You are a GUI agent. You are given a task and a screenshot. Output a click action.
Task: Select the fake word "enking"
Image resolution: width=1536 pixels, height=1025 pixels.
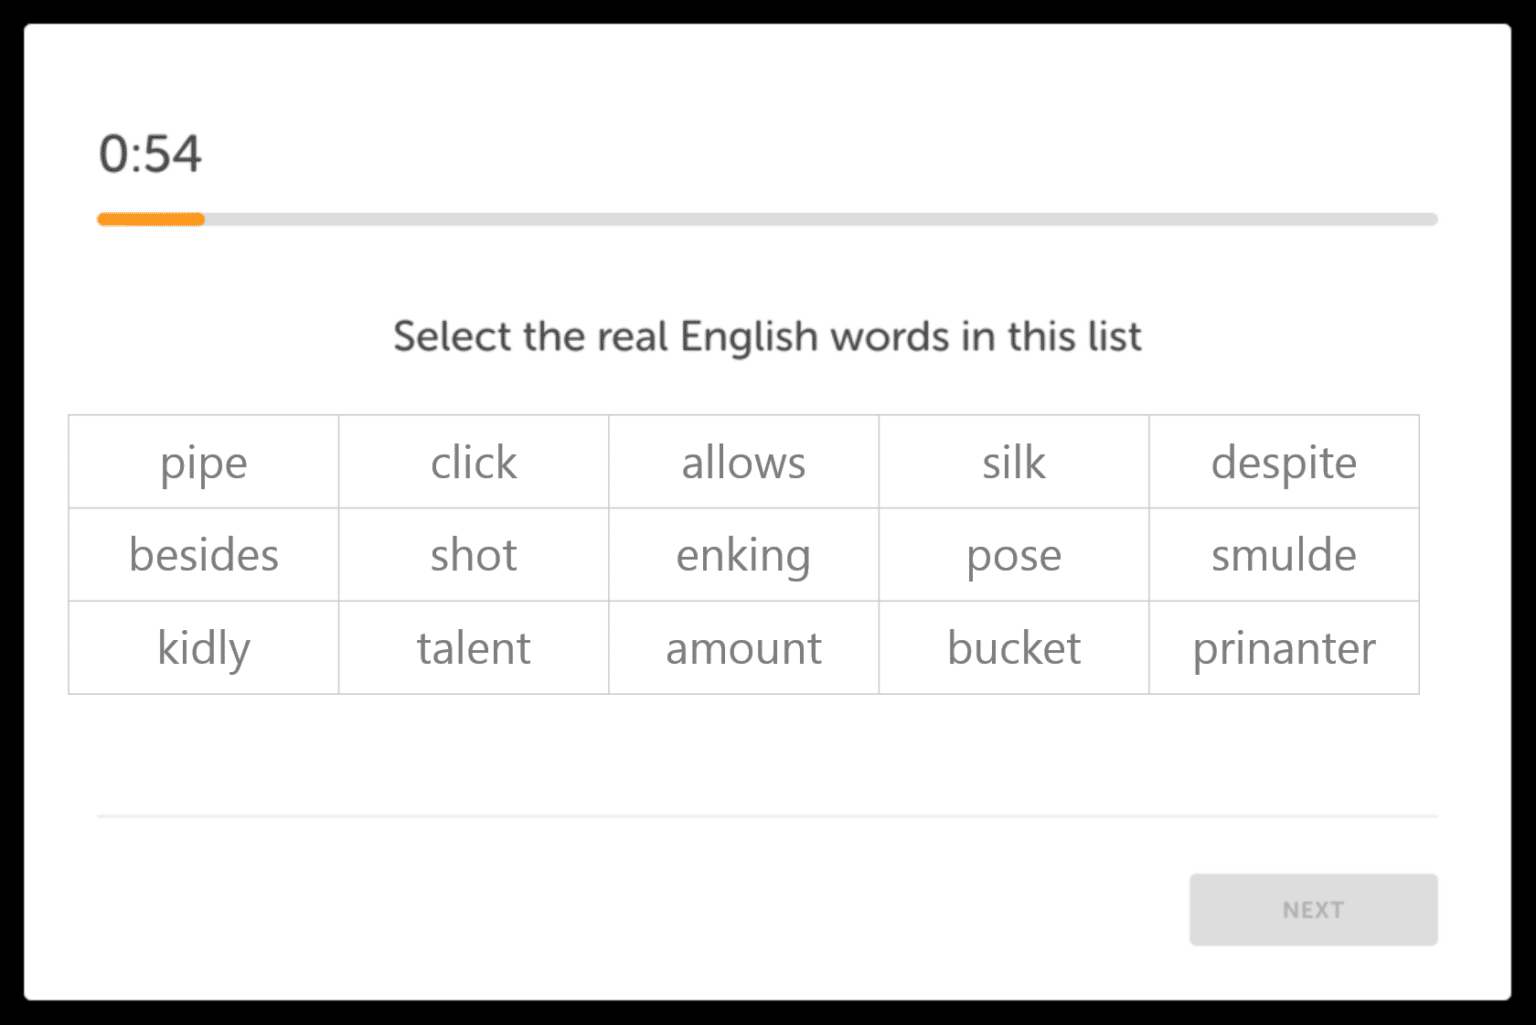(743, 555)
